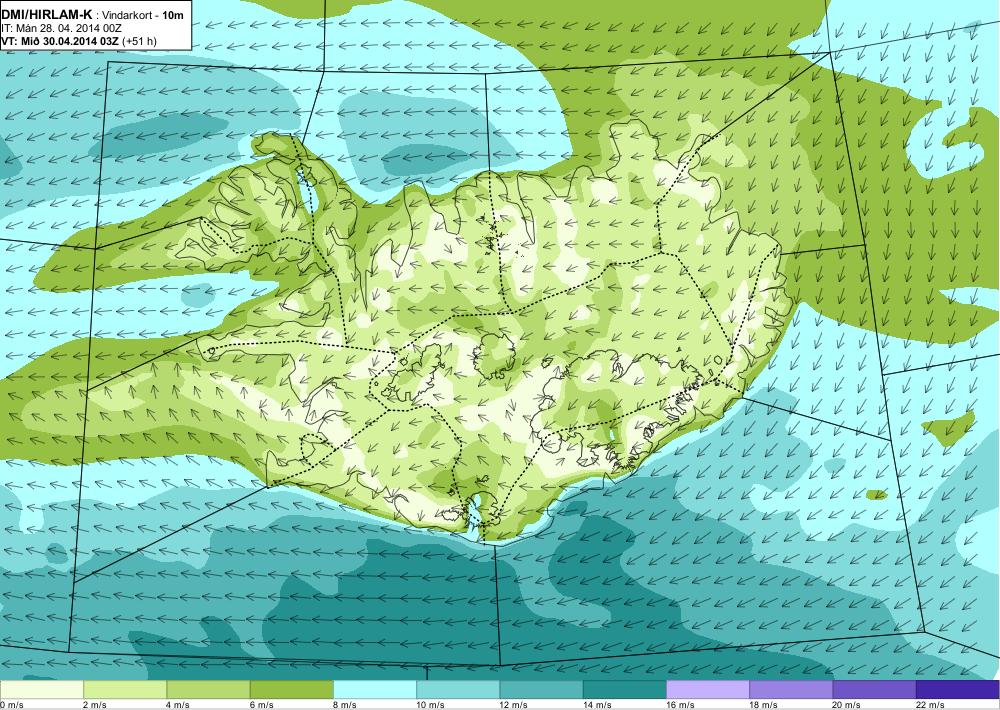1000x710 pixels.
Task: Click the '20 m/s' legend label
Action: (x=847, y=705)
